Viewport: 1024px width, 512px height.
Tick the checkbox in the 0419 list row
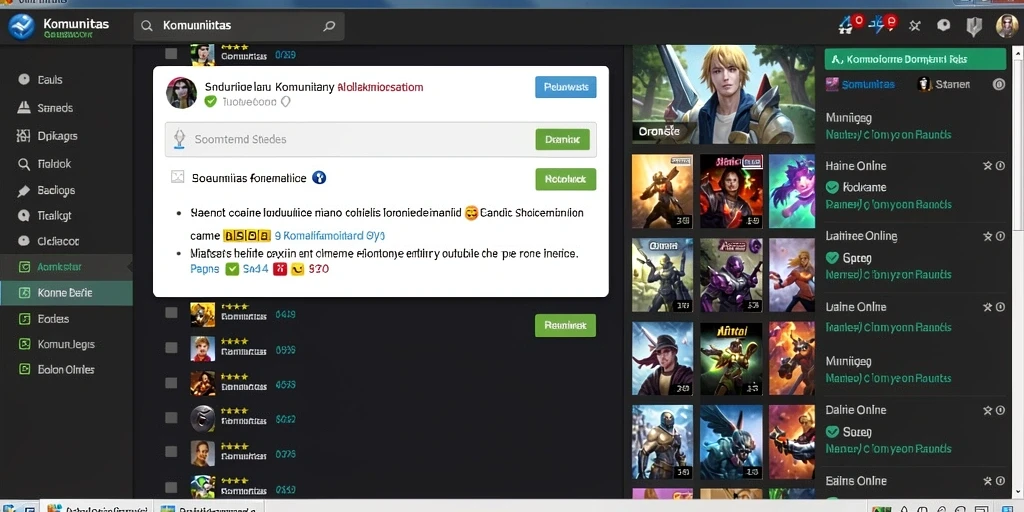coord(171,313)
